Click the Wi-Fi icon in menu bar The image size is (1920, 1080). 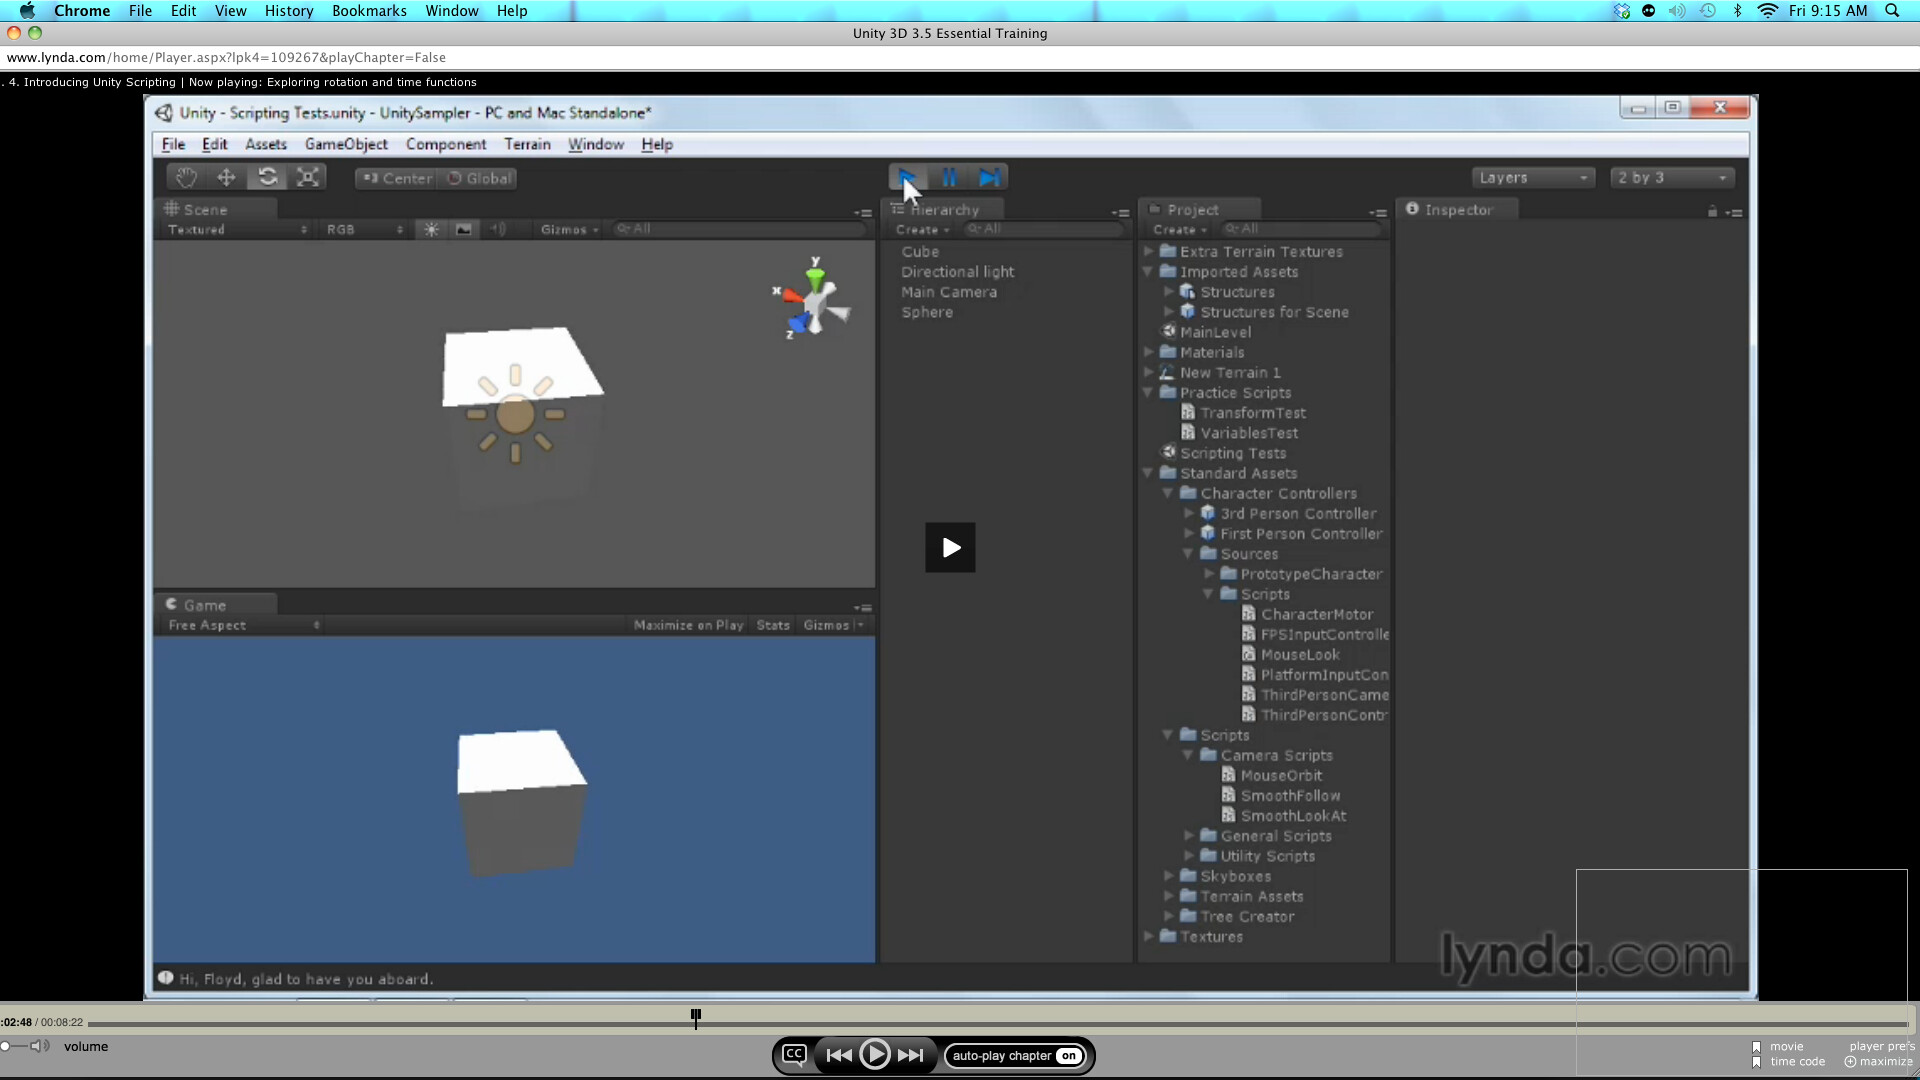[x=1767, y=11]
